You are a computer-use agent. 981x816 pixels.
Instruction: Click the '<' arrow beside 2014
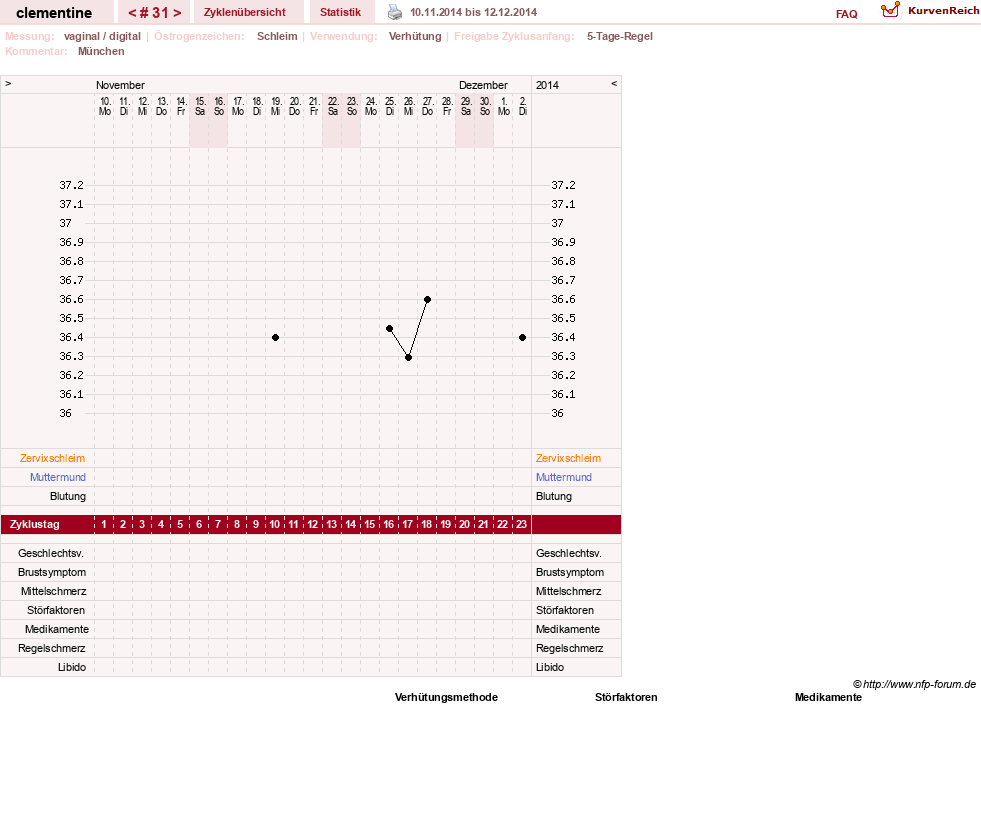pyautogui.click(x=614, y=83)
